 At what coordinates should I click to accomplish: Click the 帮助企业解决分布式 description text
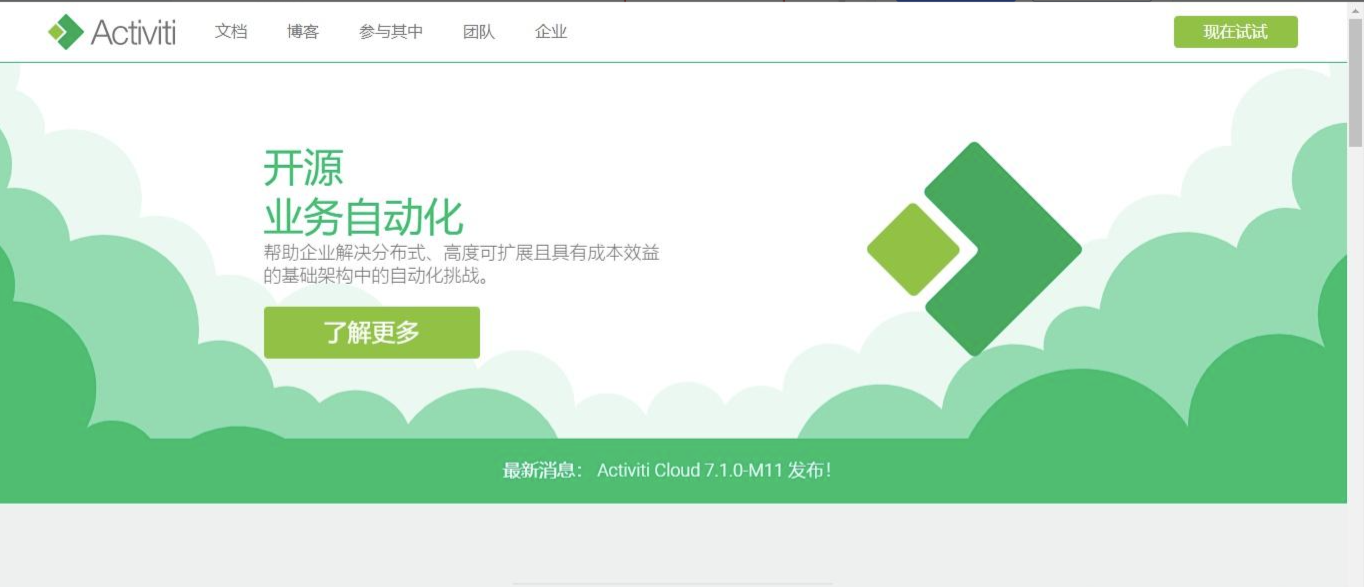coord(461,264)
